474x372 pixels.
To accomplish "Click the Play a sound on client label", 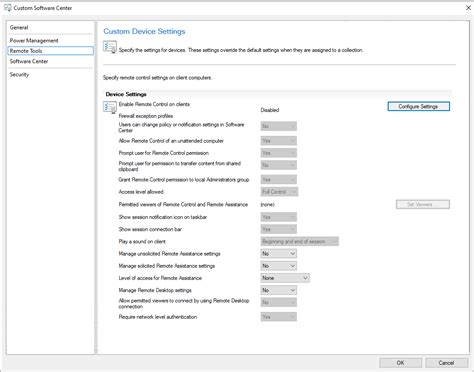I will click(x=142, y=241).
